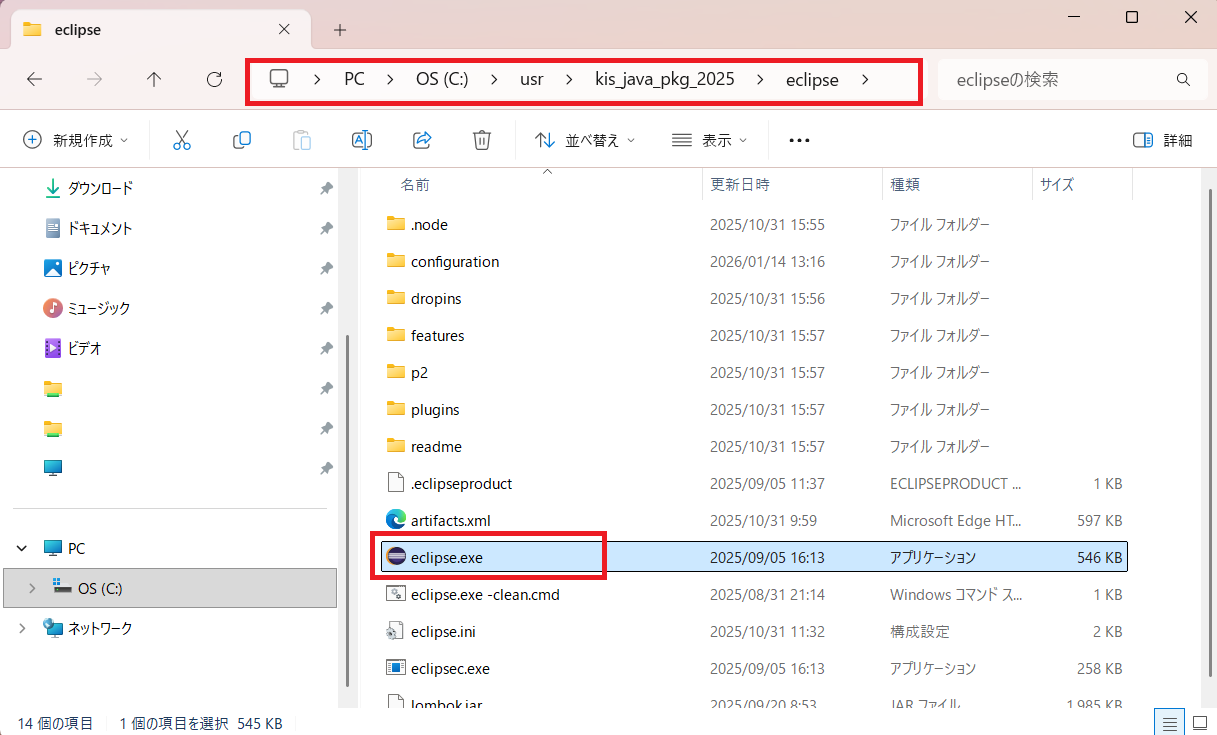Navigate back with the left arrow
The image size is (1217, 735).
[34, 80]
